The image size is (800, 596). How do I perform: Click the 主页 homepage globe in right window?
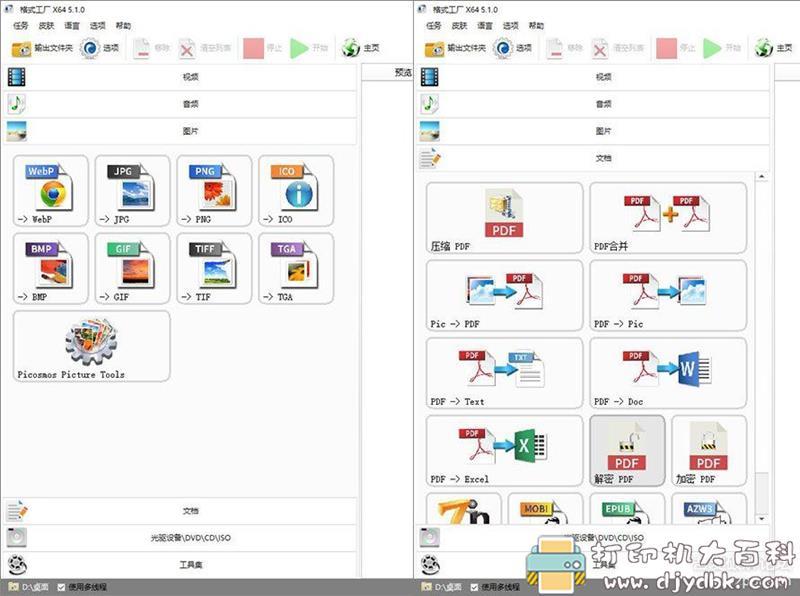pos(773,48)
